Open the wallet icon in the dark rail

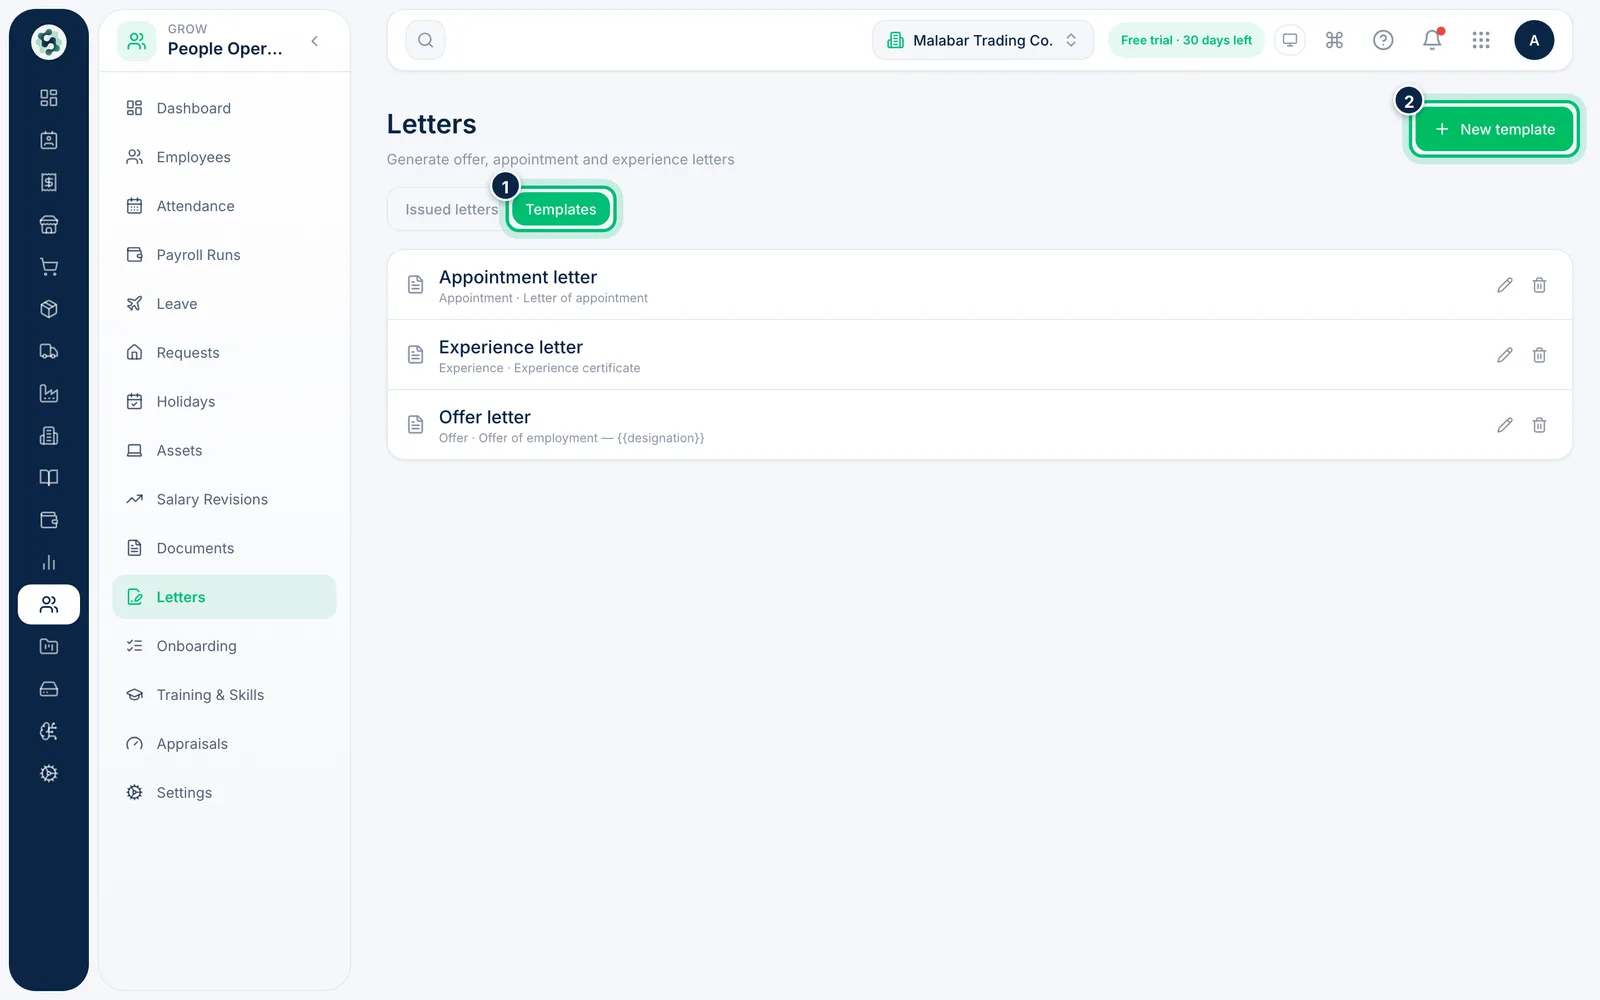(48, 520)
